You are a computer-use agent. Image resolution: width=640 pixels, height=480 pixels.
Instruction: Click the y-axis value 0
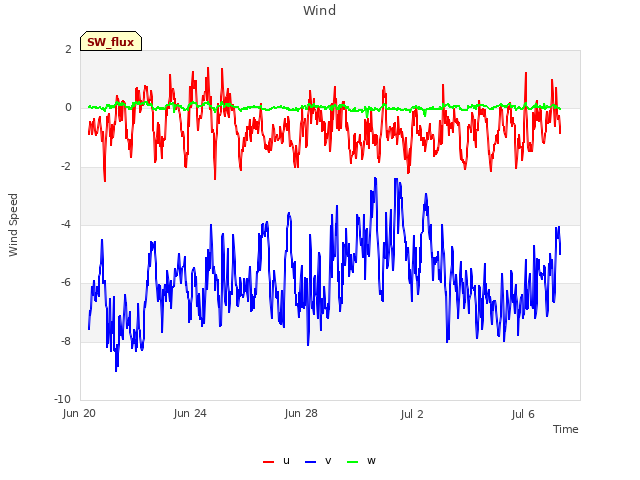(x=68, y=107)
